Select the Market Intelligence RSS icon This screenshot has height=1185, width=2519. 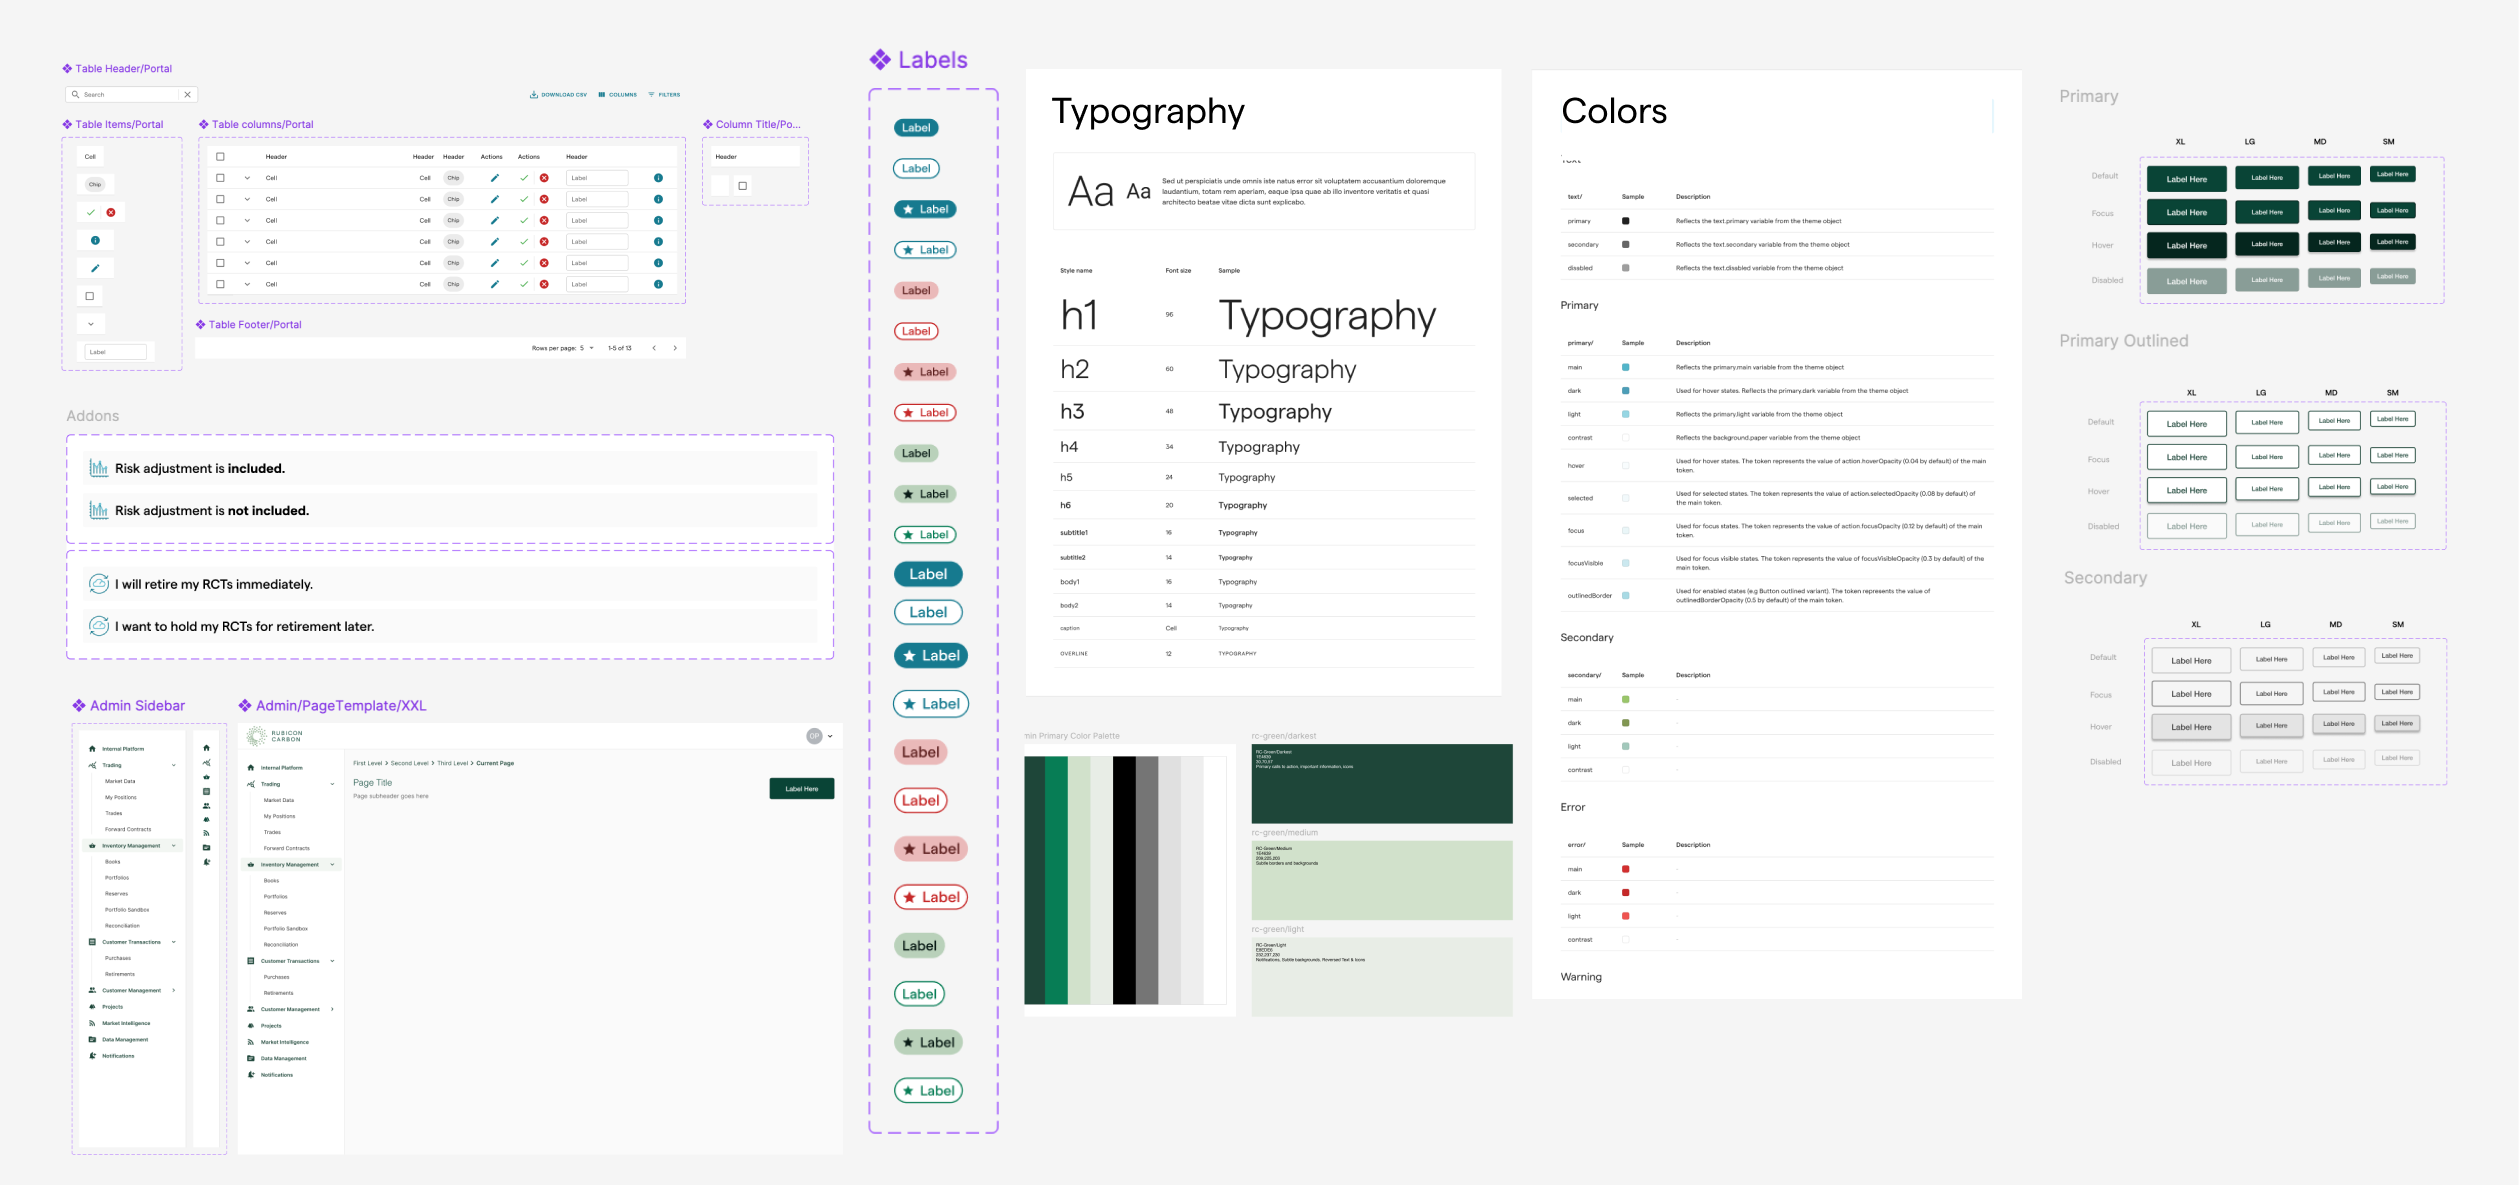click(x=92, y=1023)
